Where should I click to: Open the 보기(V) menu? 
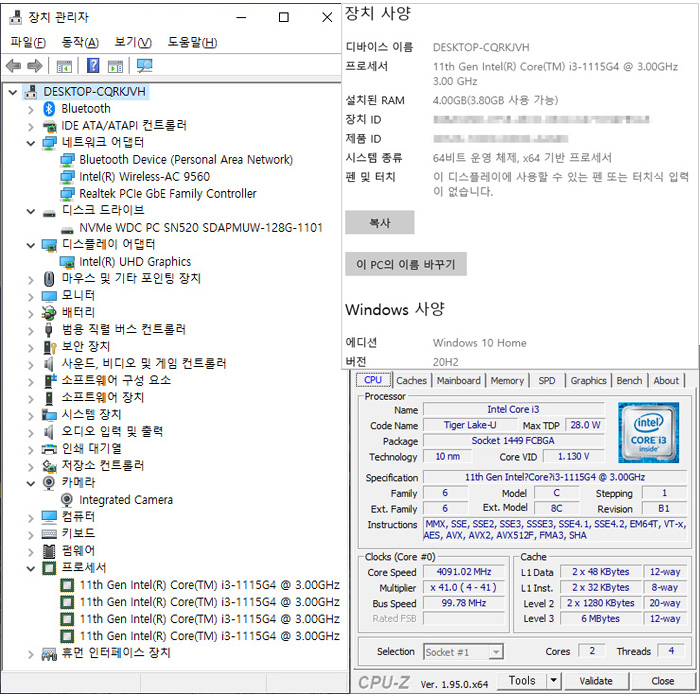tap(133, 42)
